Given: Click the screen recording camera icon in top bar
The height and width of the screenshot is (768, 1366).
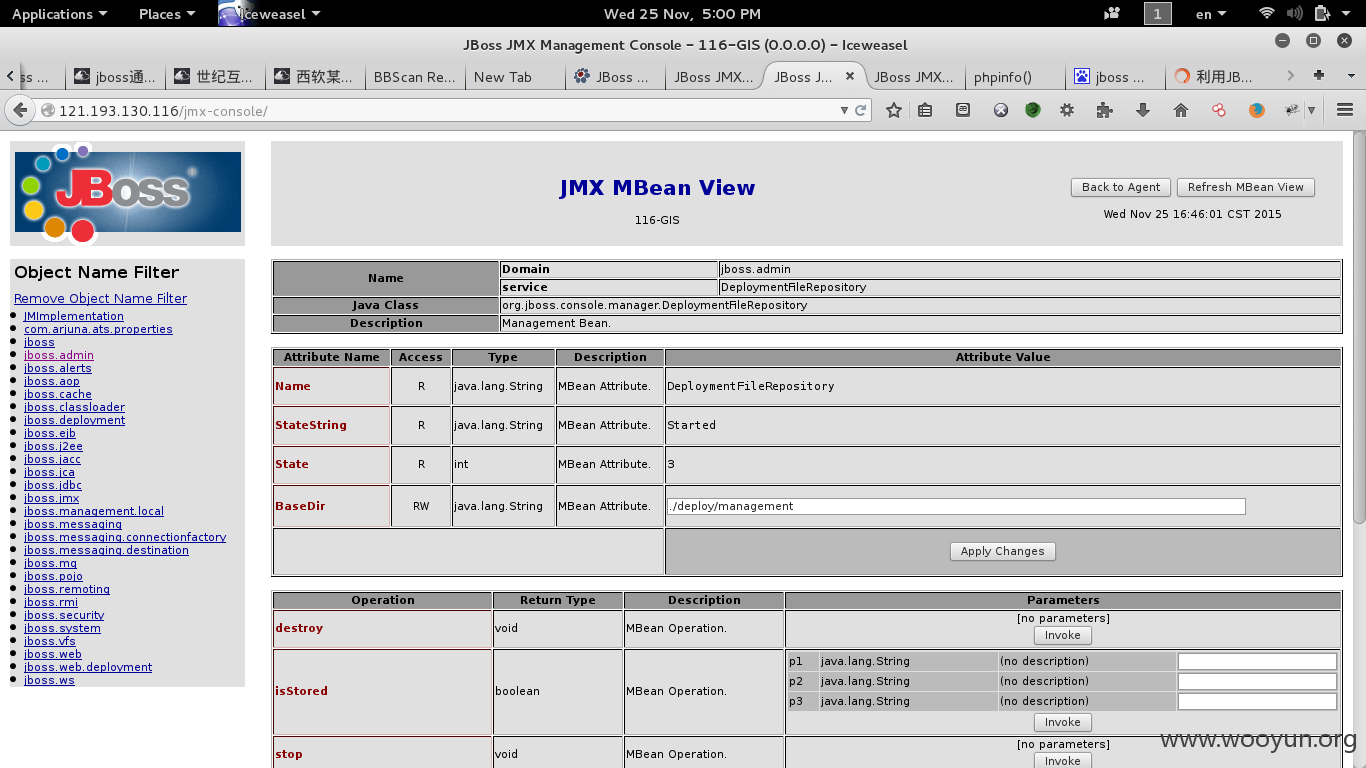Looking at the screenshot, I should pyautogui.click(x=1112, y=14).
